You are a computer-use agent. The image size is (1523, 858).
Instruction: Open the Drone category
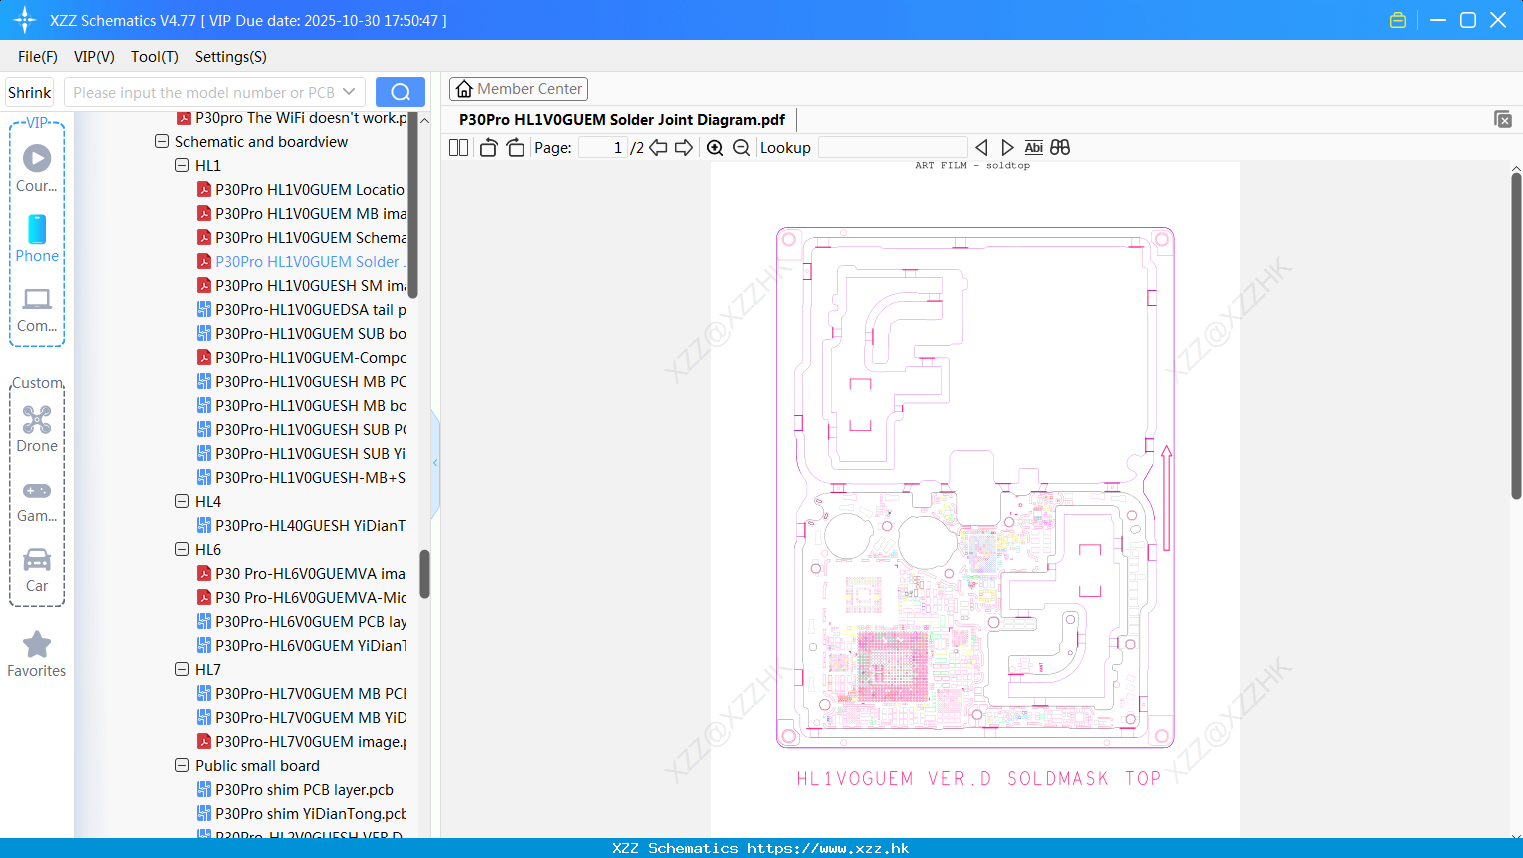pyautogui.click(x=37, y=429)
